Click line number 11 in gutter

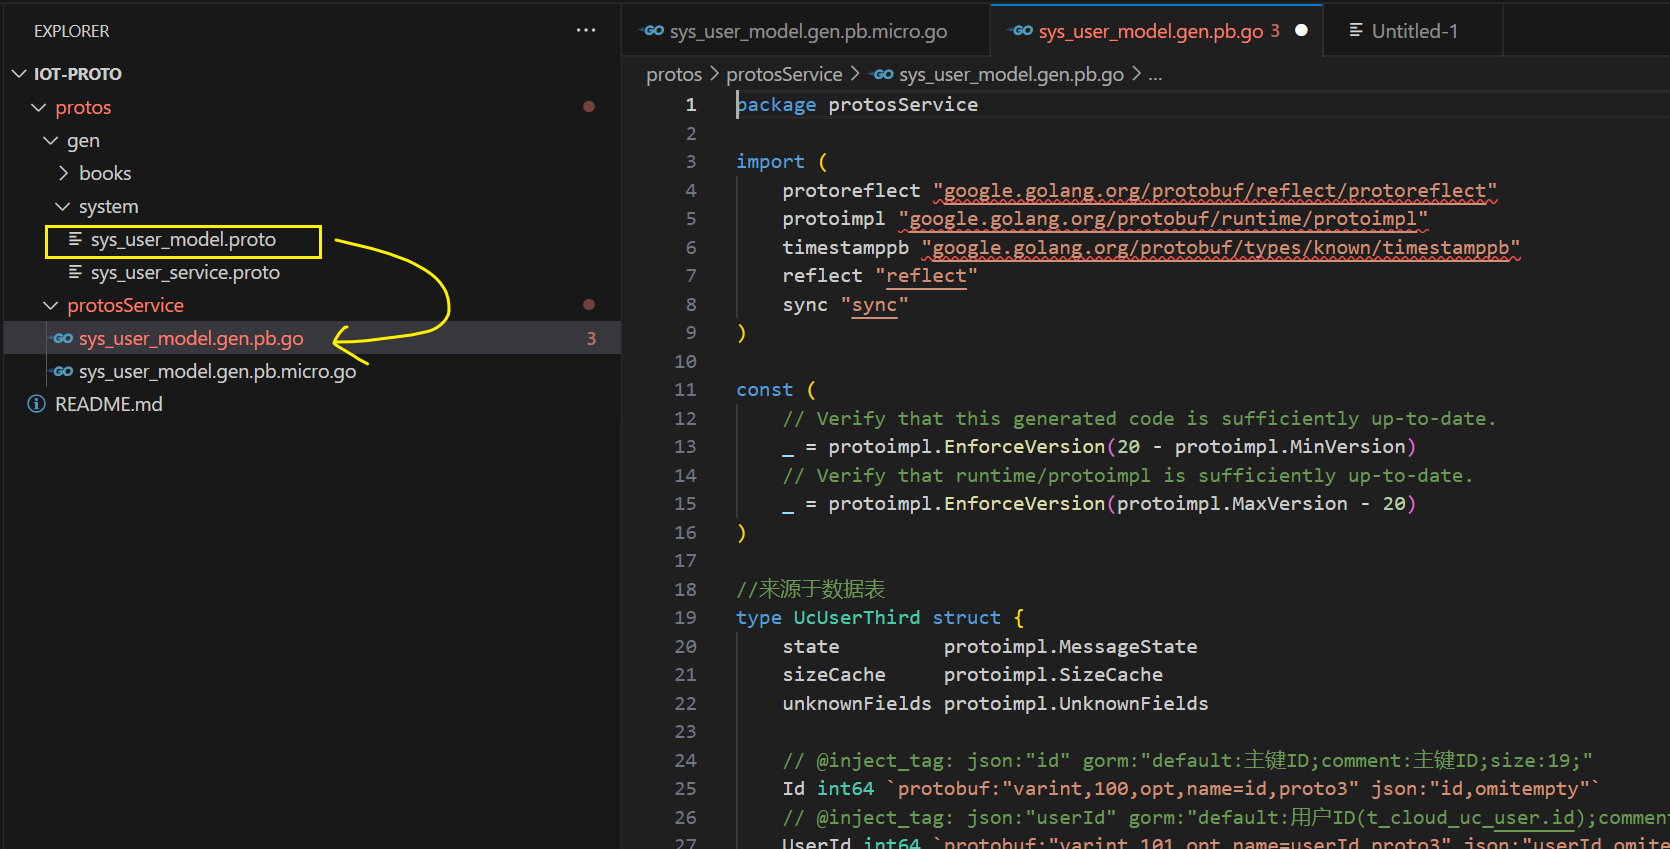point(685,389)
